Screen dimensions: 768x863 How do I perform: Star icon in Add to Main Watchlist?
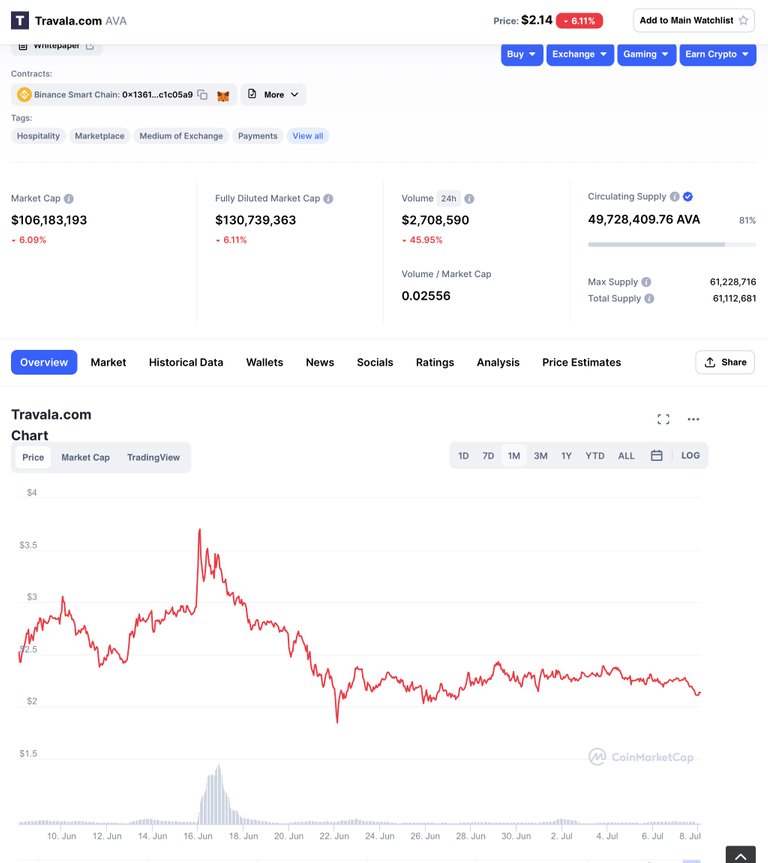tap(743, 20)
